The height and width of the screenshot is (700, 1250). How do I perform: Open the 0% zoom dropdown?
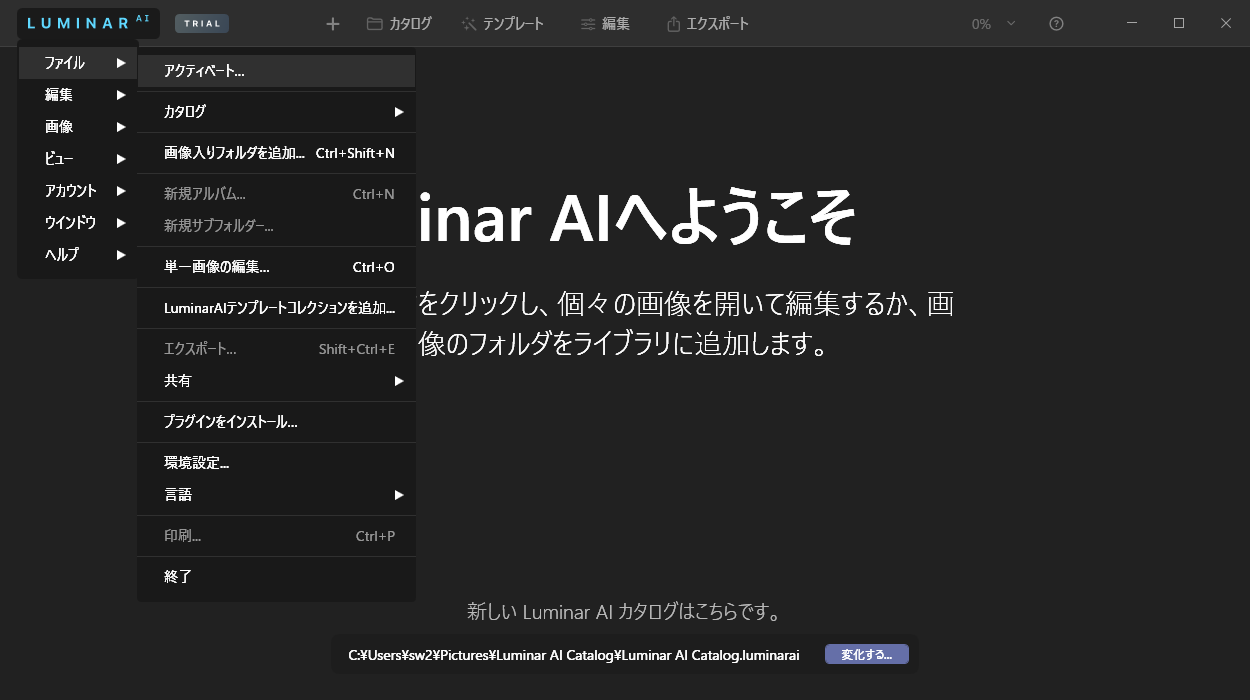993,24
